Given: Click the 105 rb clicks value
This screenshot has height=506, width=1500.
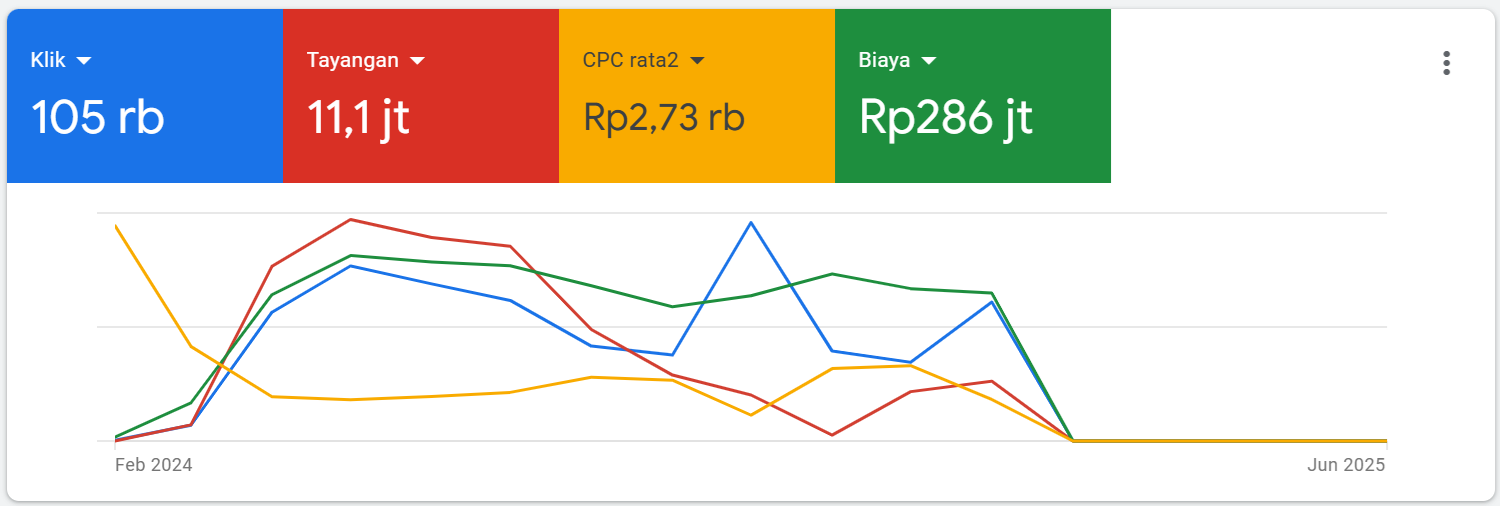Looking at the screenshot, I should pos(98,118).
